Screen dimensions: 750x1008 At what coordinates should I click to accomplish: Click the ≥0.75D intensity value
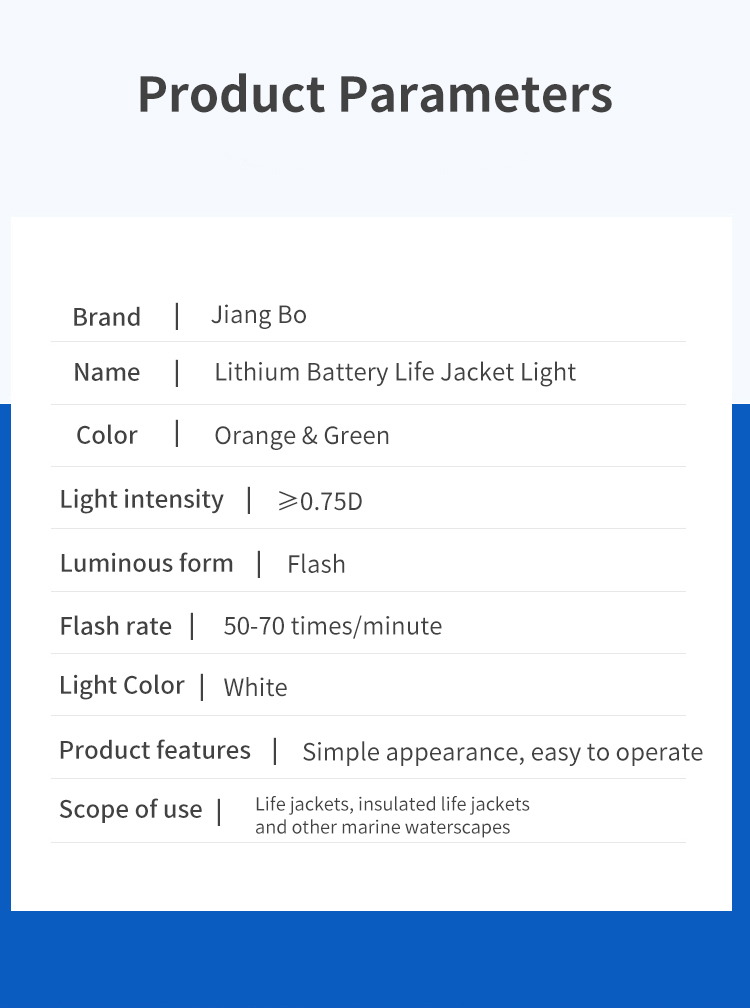coord(320,501)
